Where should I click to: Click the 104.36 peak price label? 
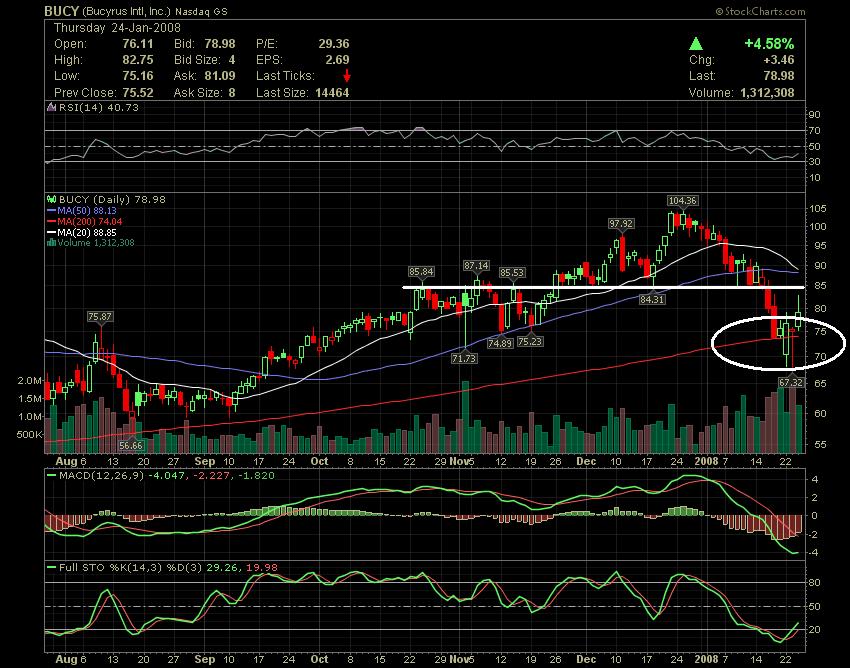(x=682, y=201)
